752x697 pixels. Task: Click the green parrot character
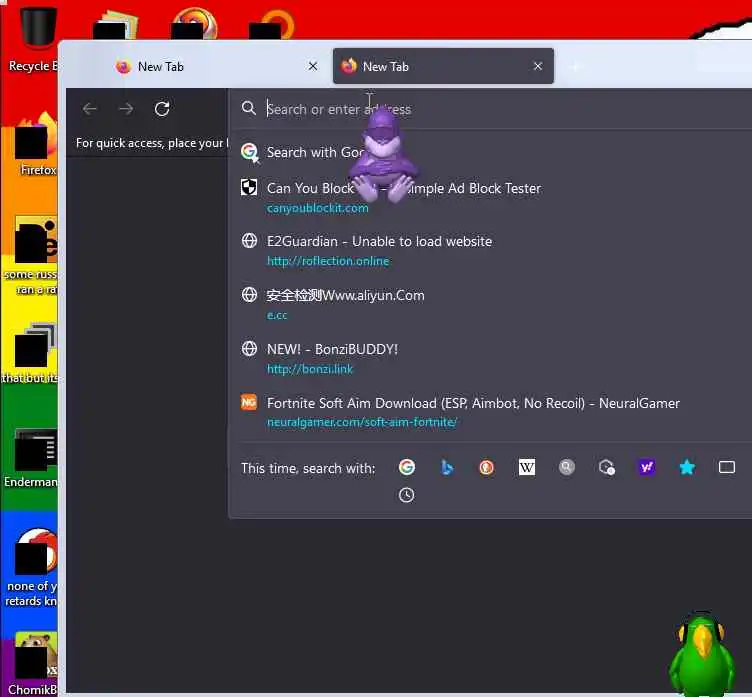tap(702, 653)
